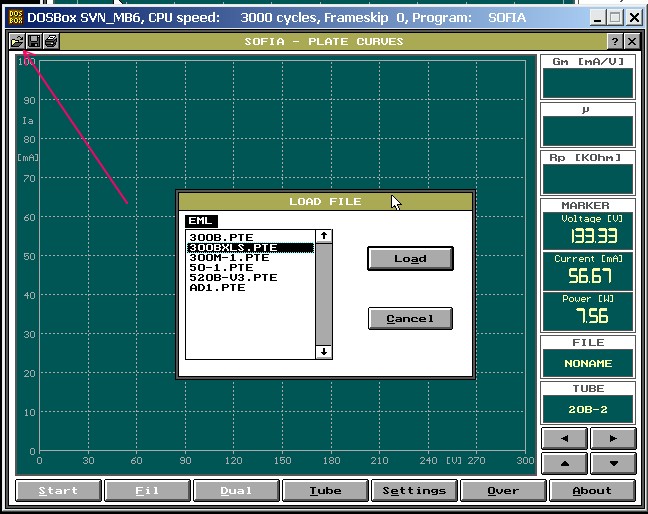Click the print icon in toolbar
Screen dimensions: 648x514
[50, 41]
